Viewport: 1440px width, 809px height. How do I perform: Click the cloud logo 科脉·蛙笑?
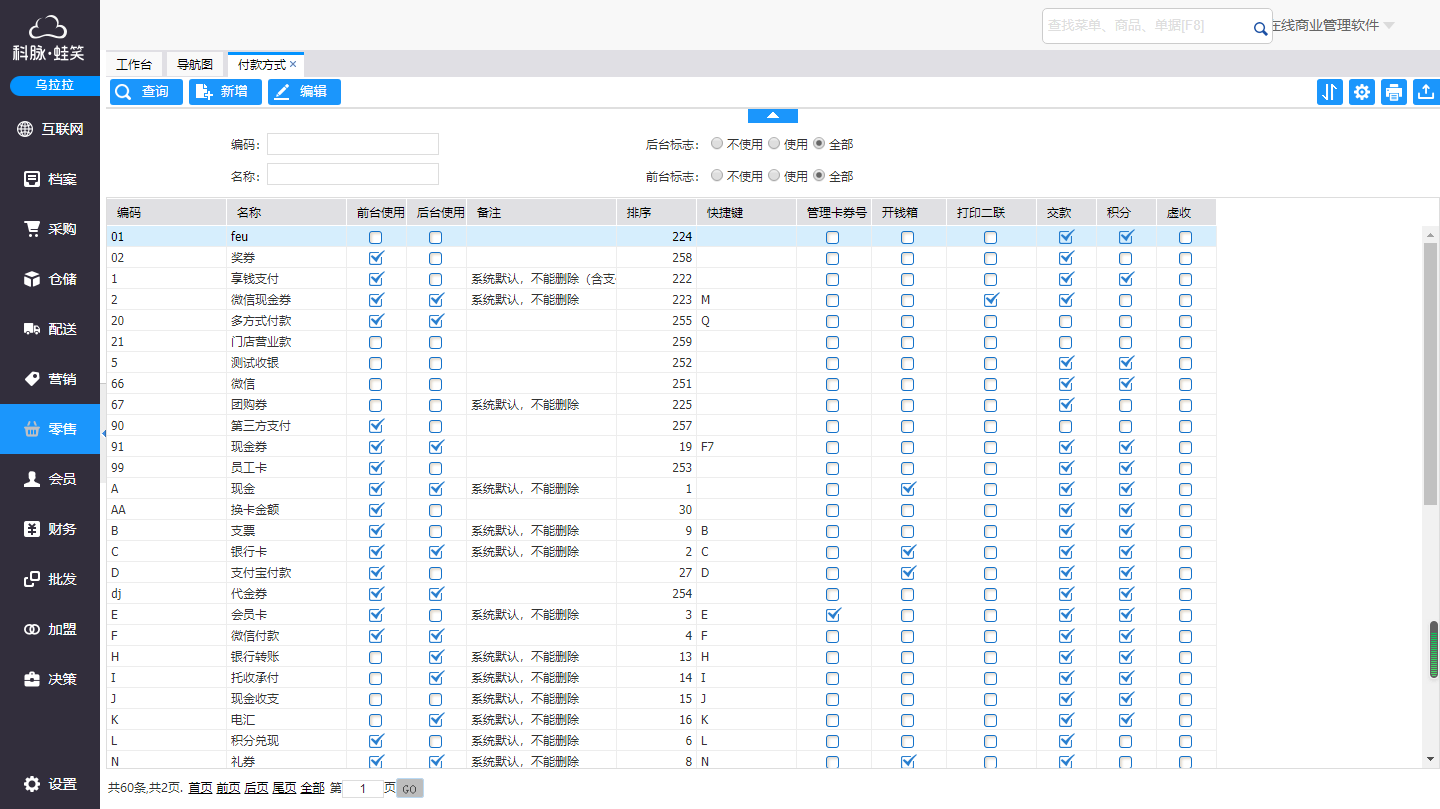(x=49, y=38)
